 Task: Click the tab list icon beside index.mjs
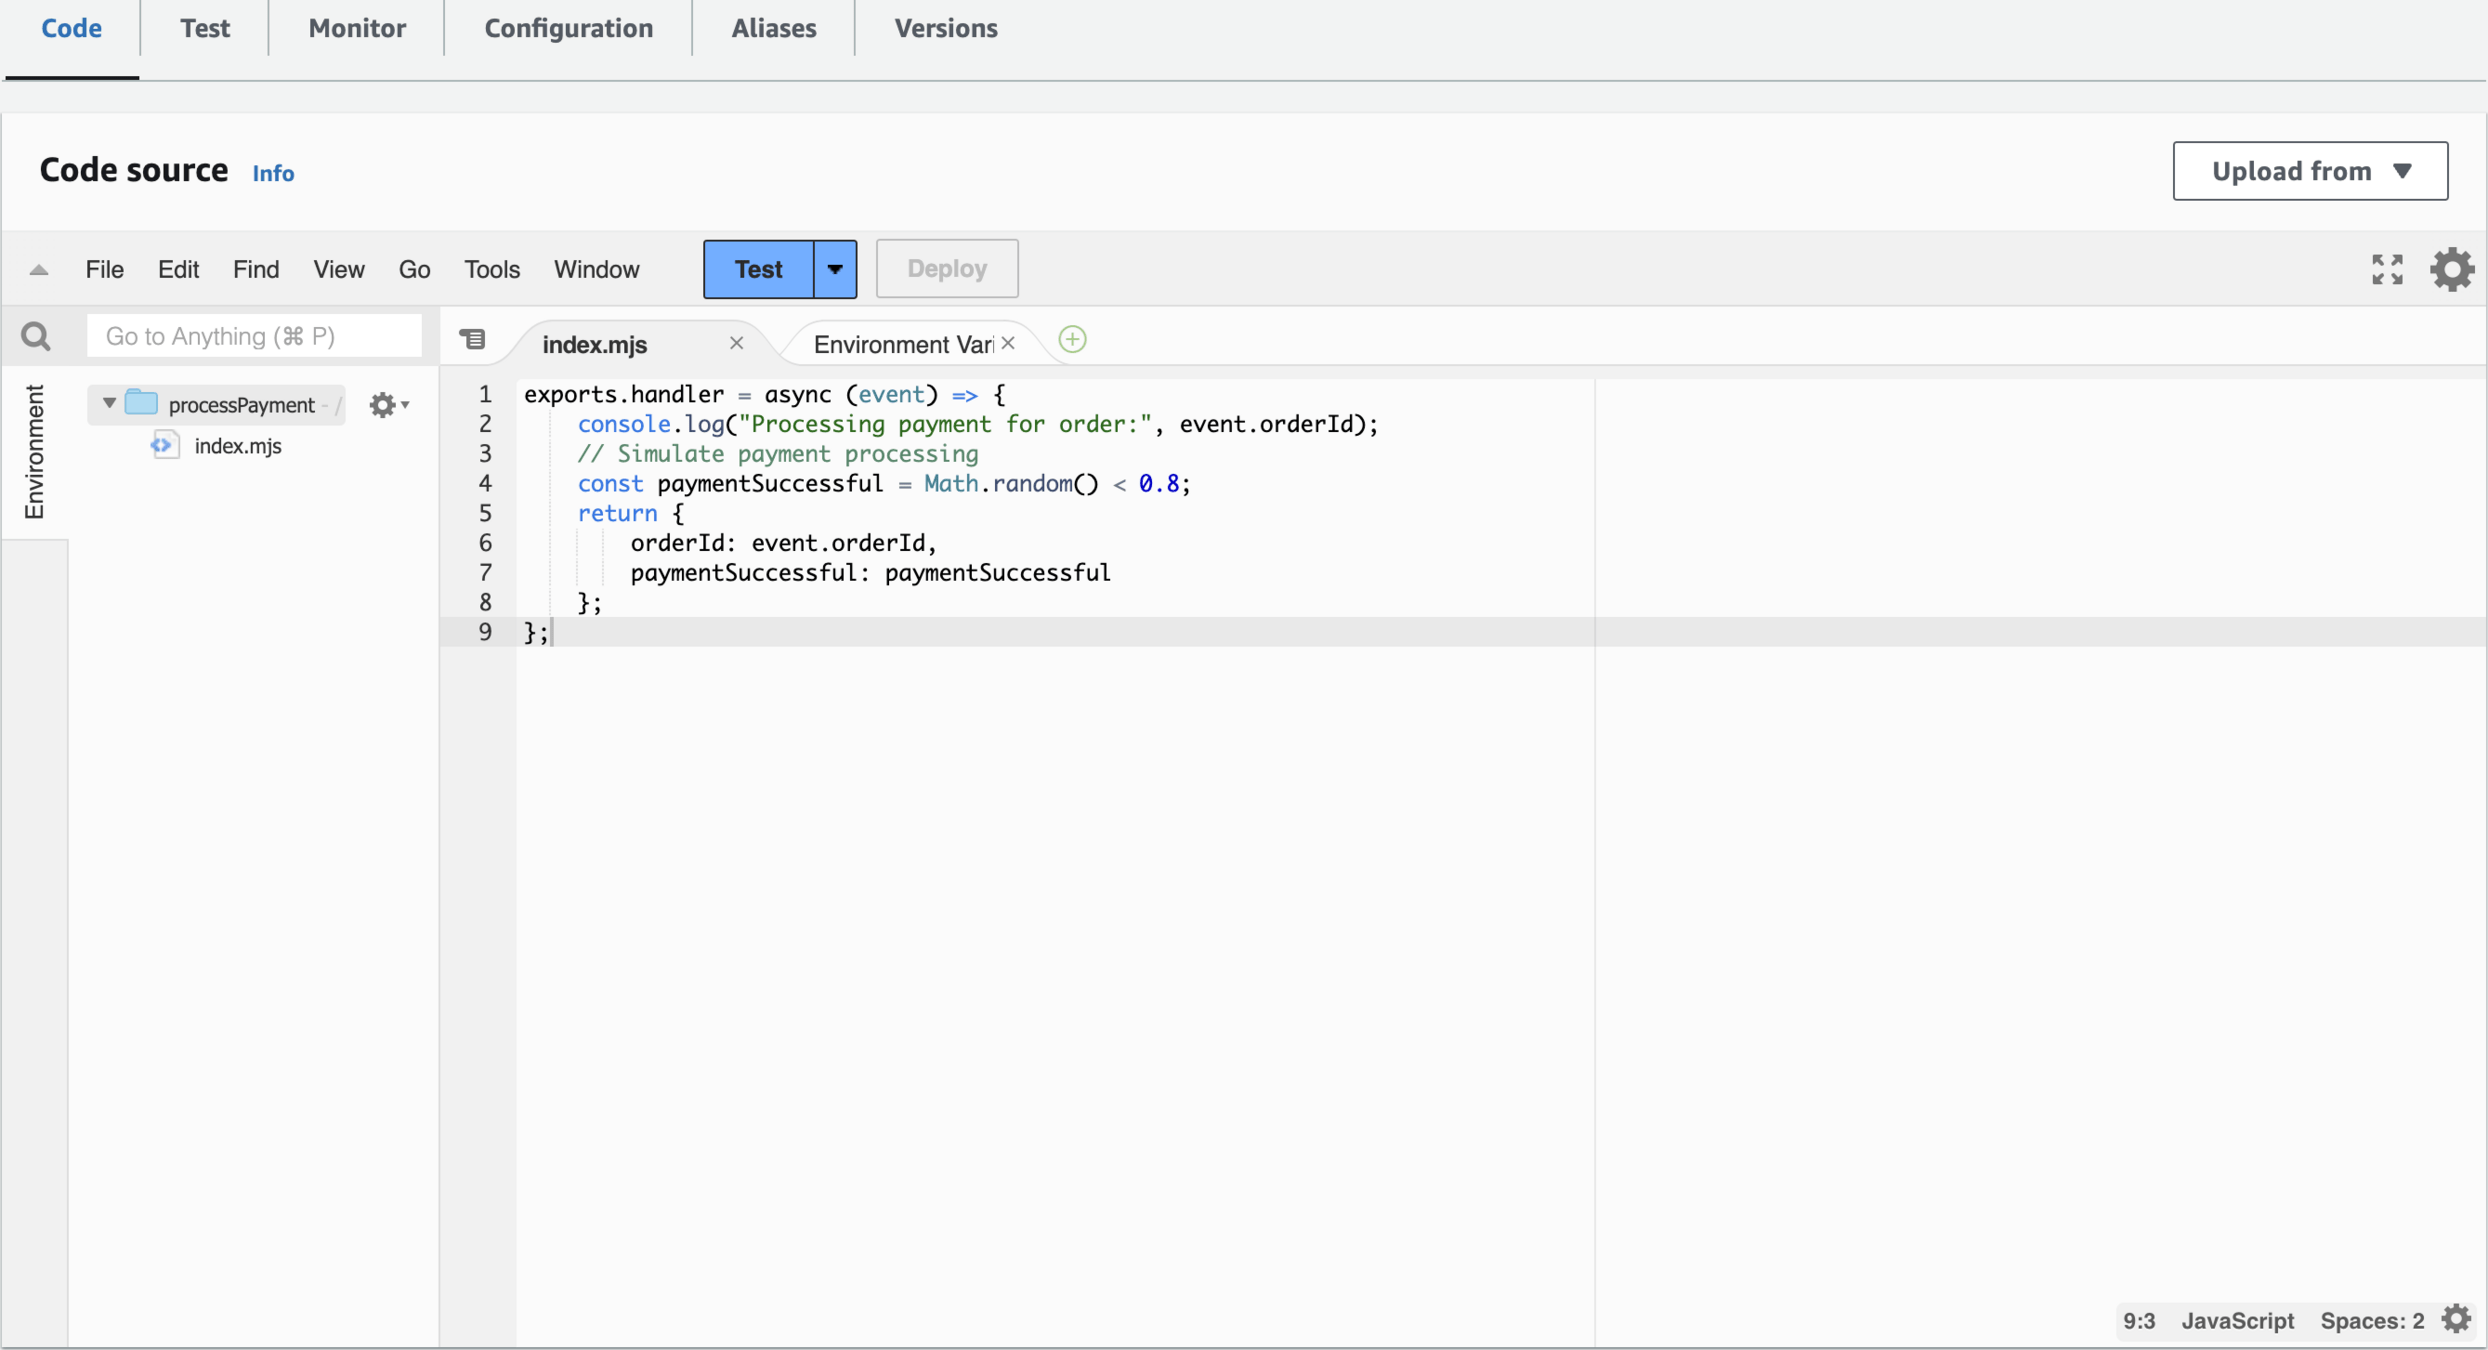coord(473,340)
